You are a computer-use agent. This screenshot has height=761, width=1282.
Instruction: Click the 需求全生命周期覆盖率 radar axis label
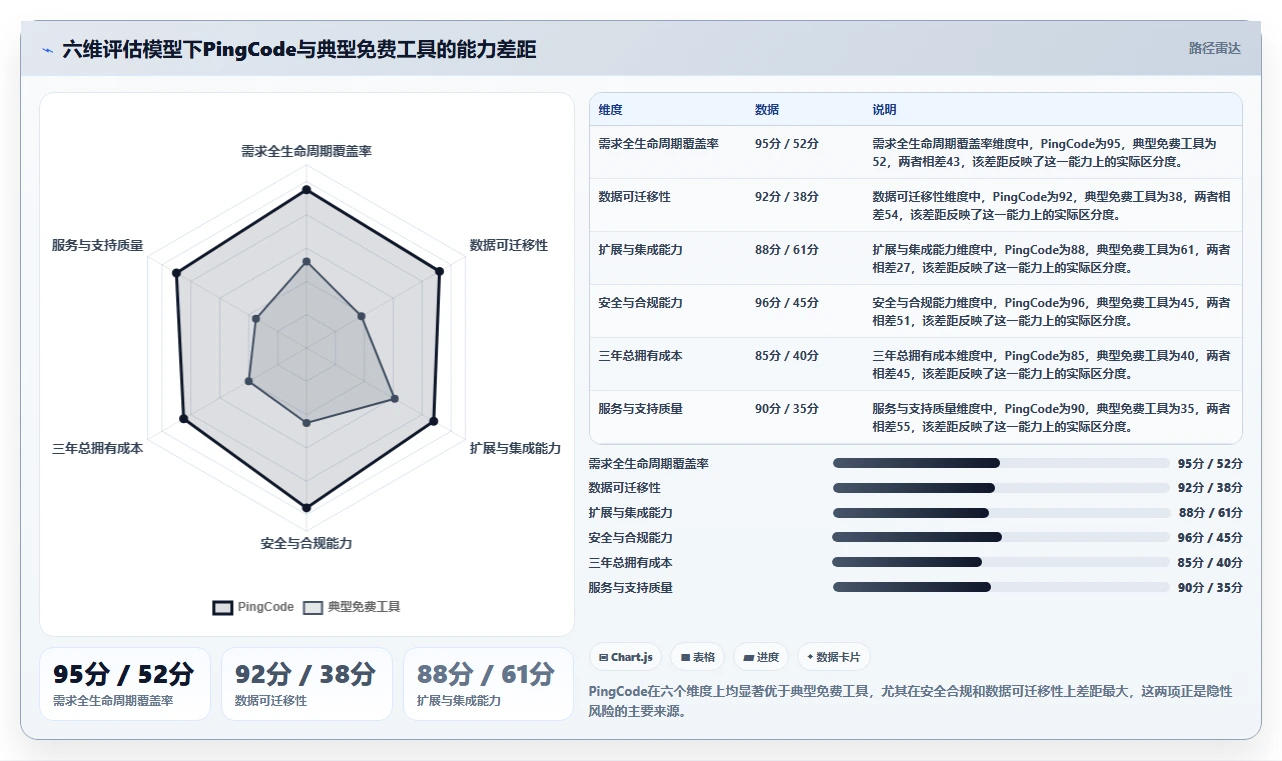coord(307,151)
